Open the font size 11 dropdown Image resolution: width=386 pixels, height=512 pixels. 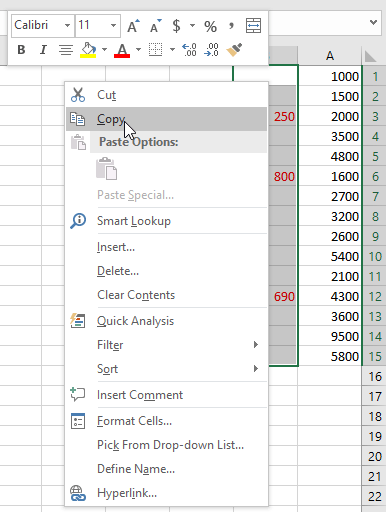coord(113,25)
